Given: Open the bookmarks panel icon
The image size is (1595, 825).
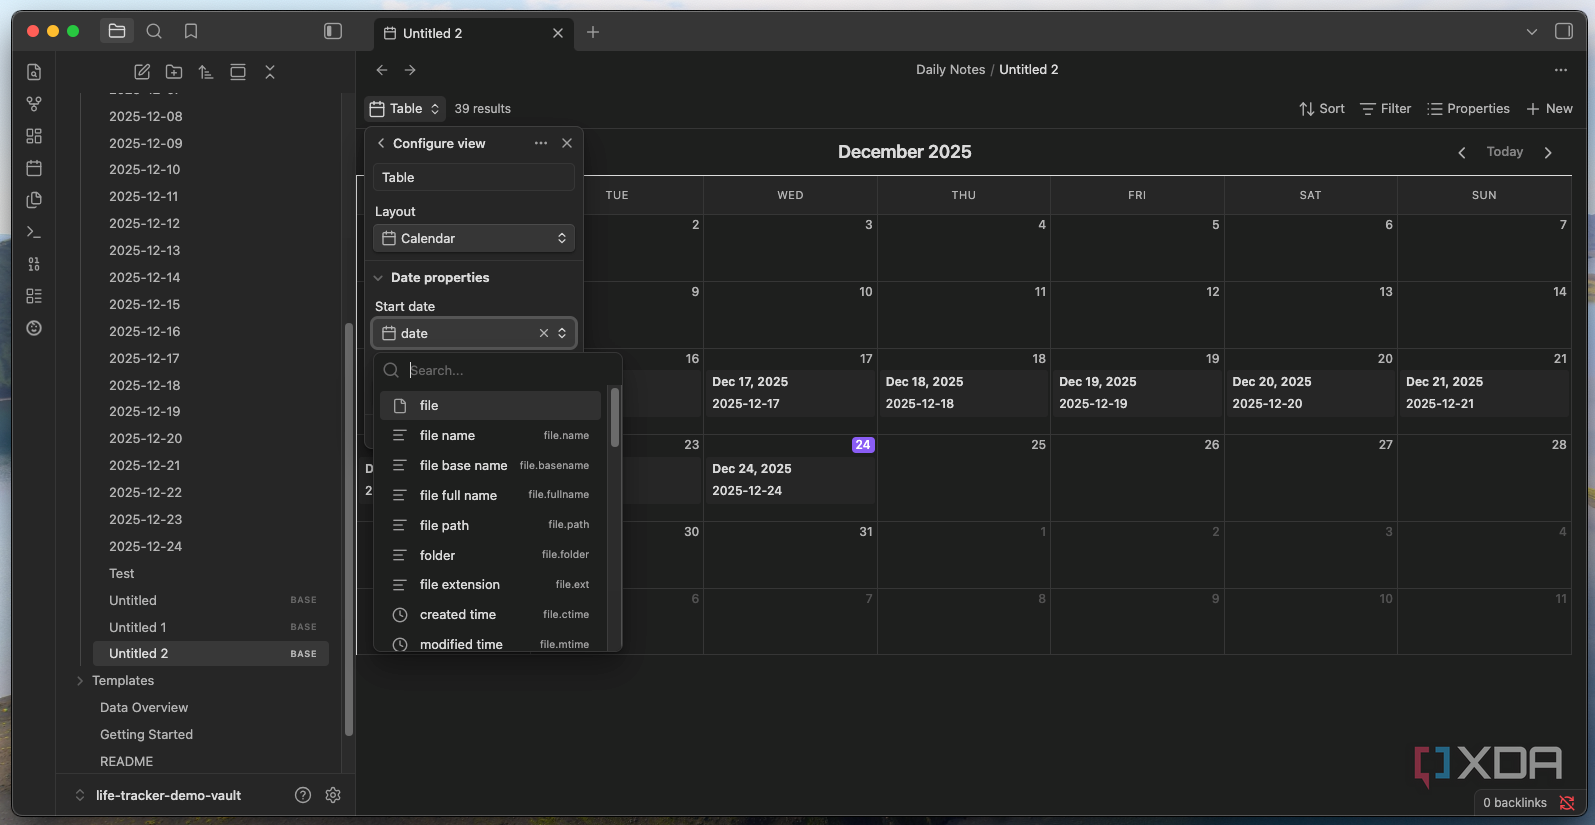Looking at the screenshot, I should tap(191, 31).
